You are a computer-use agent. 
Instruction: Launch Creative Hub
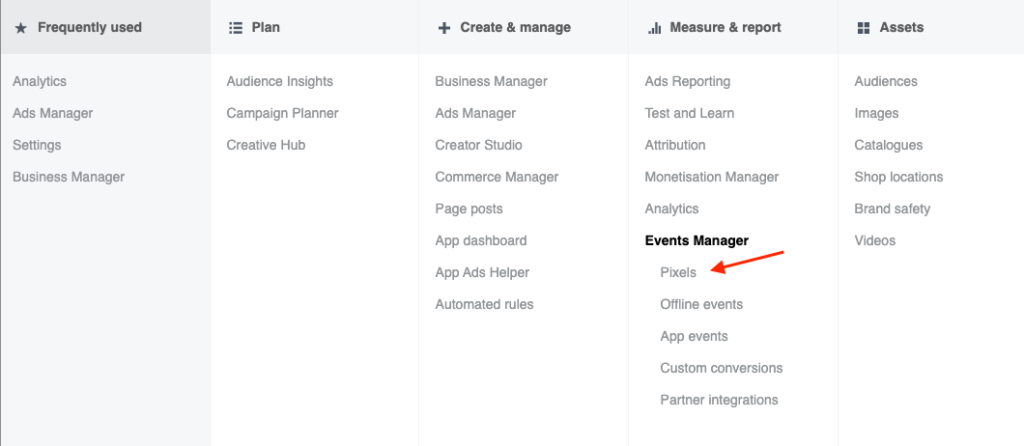[266, 145]
